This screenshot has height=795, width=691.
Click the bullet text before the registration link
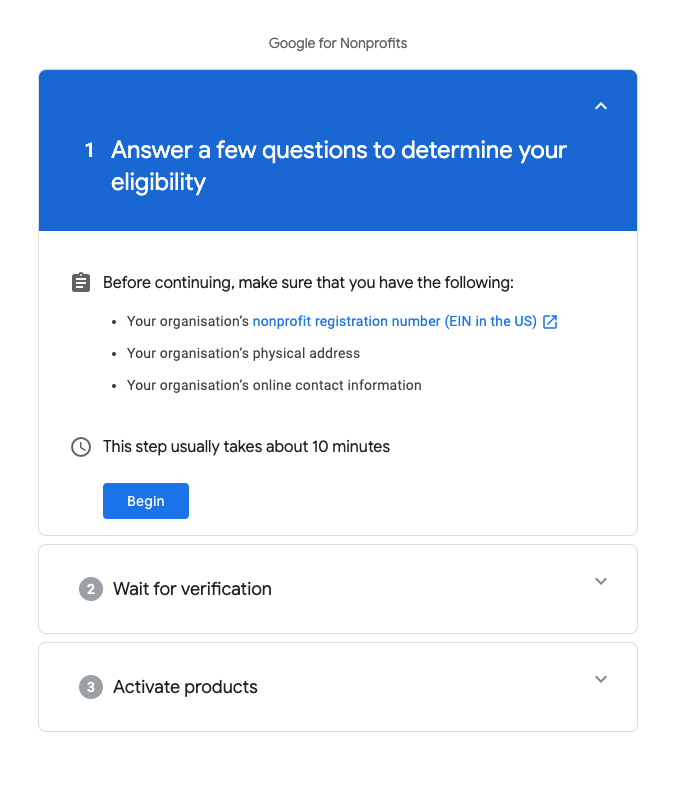(x=188, y=322)
